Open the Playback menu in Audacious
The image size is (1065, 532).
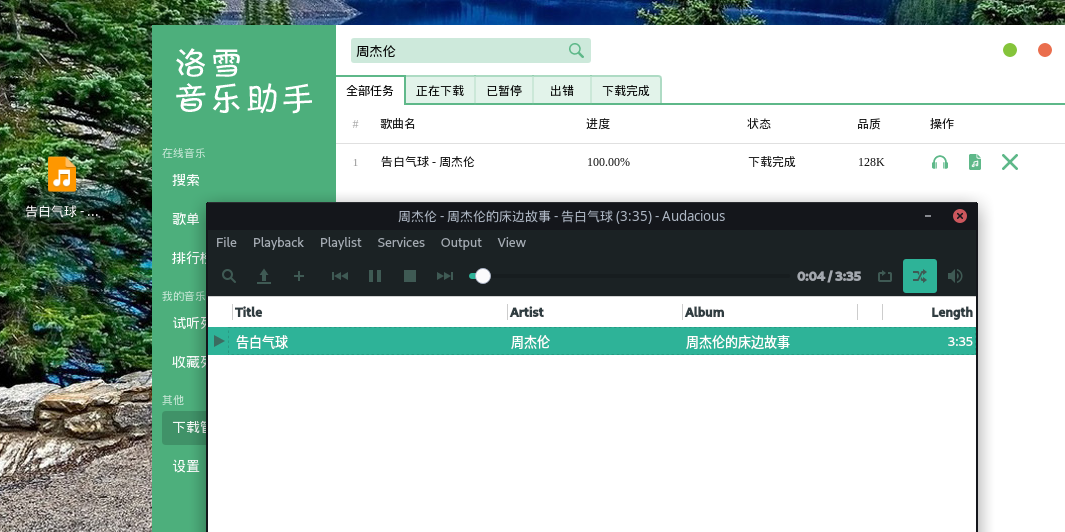pyautogui.click(x=278, y=243)
